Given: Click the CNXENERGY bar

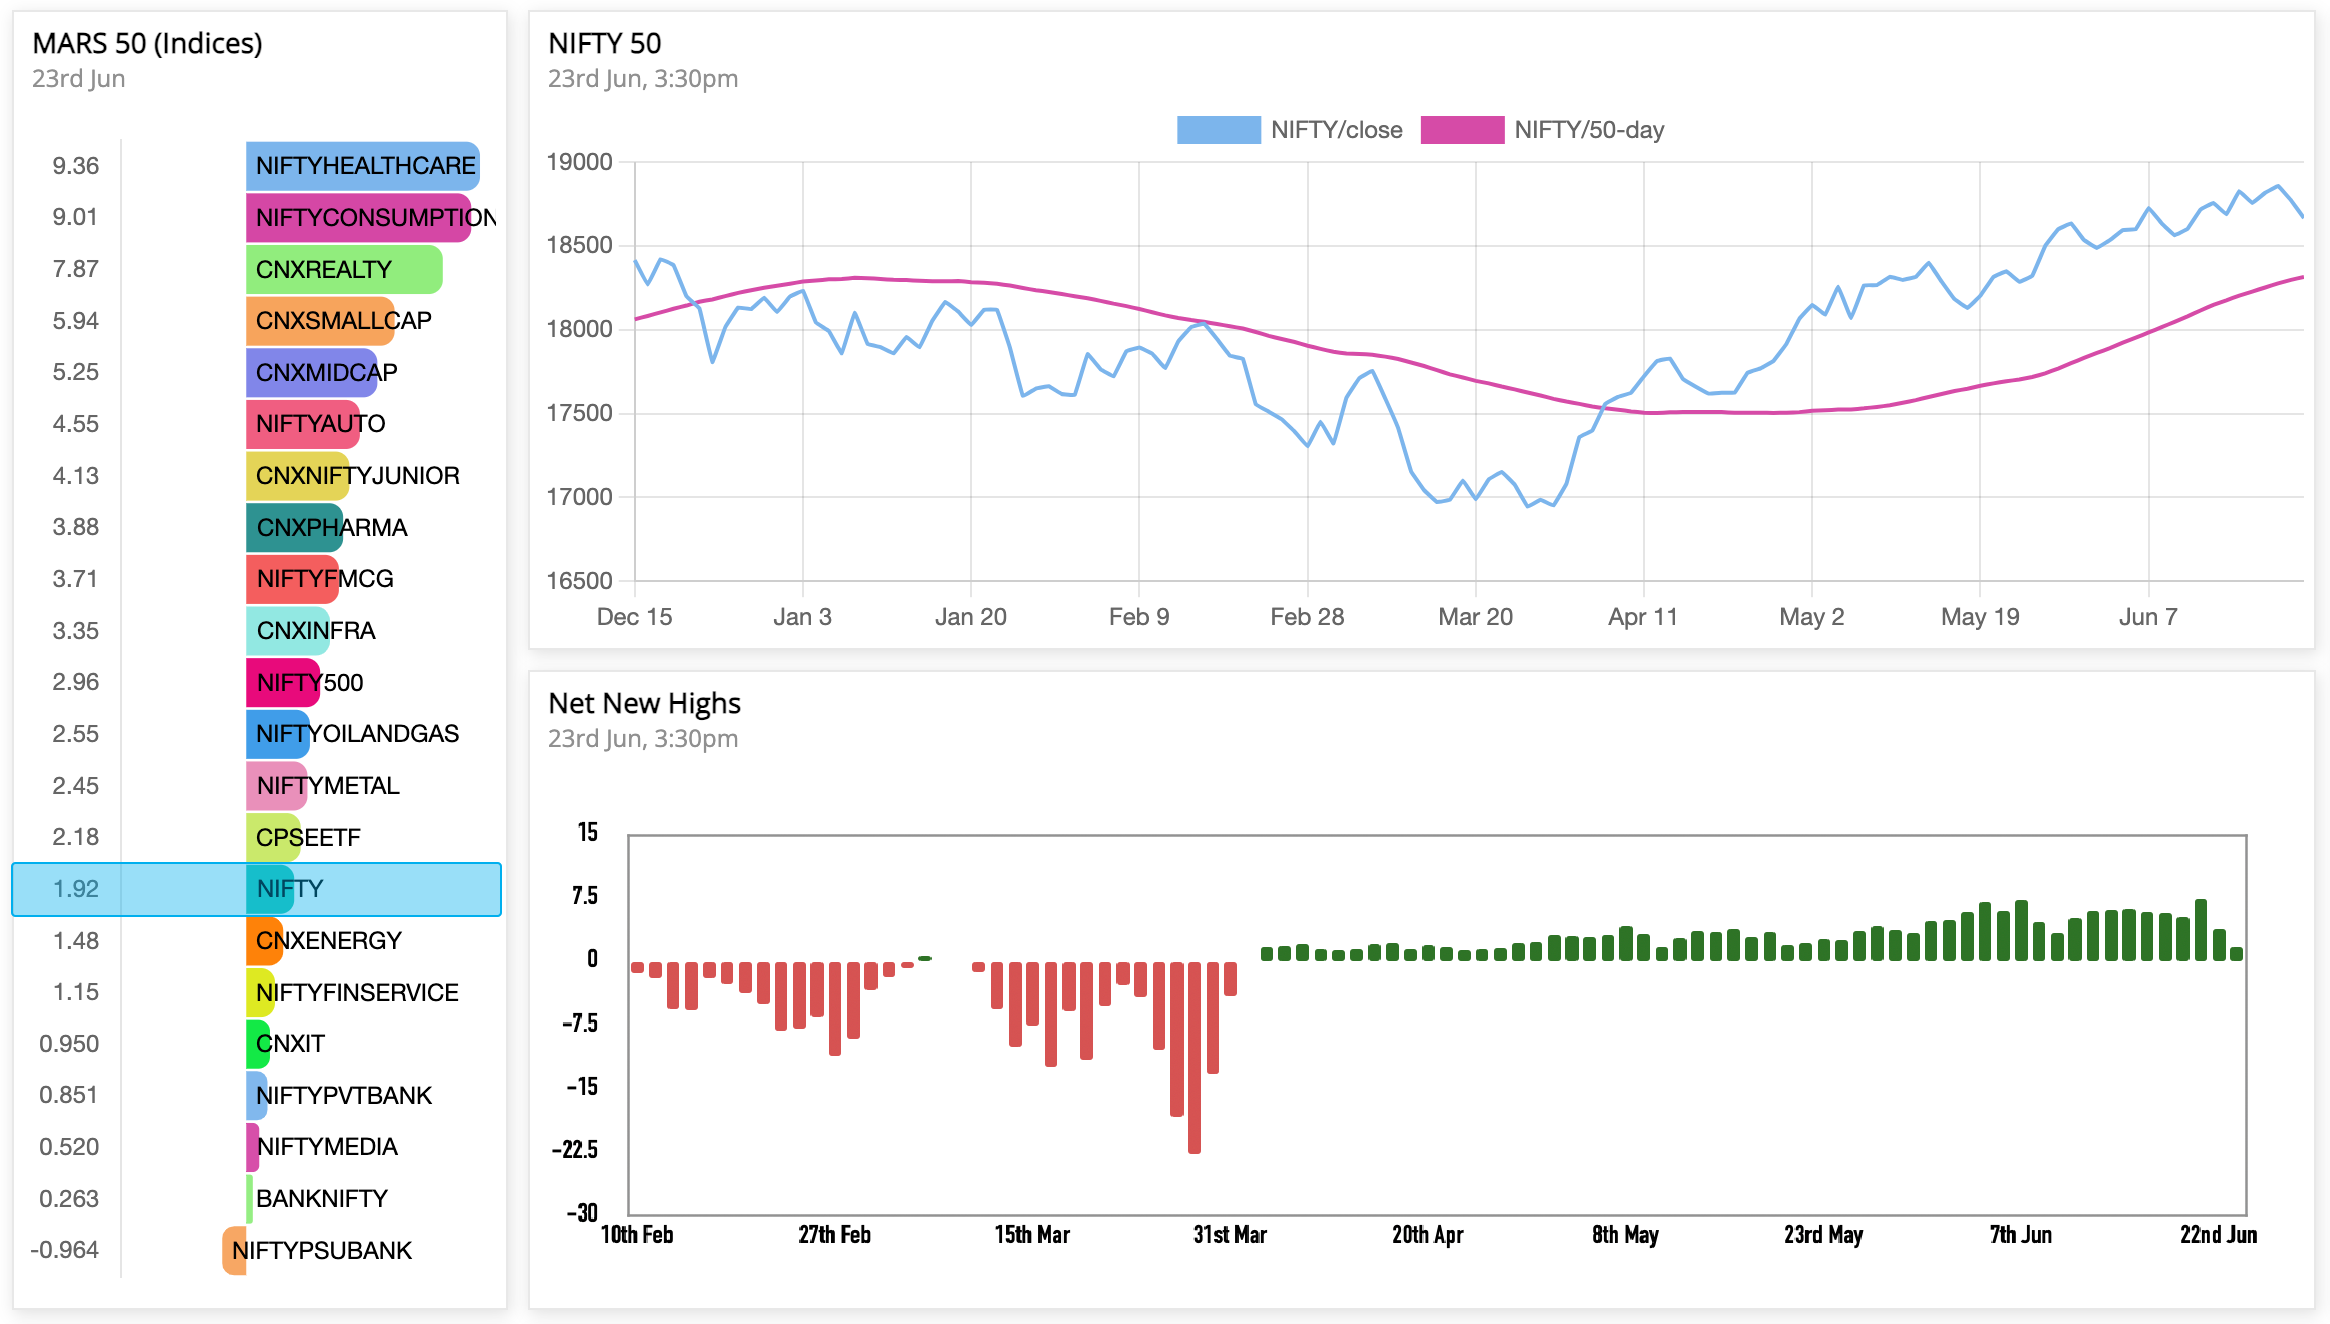Looking at the screenshot, I should [265, 941].
